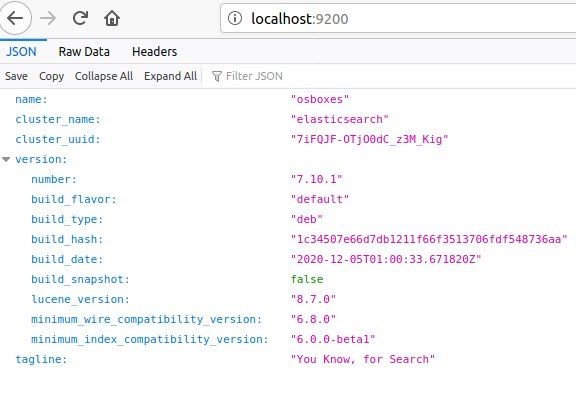Image resolution: width=576 pixels, height=399 pixels.
Task: Select the number key
Action: 54,179
